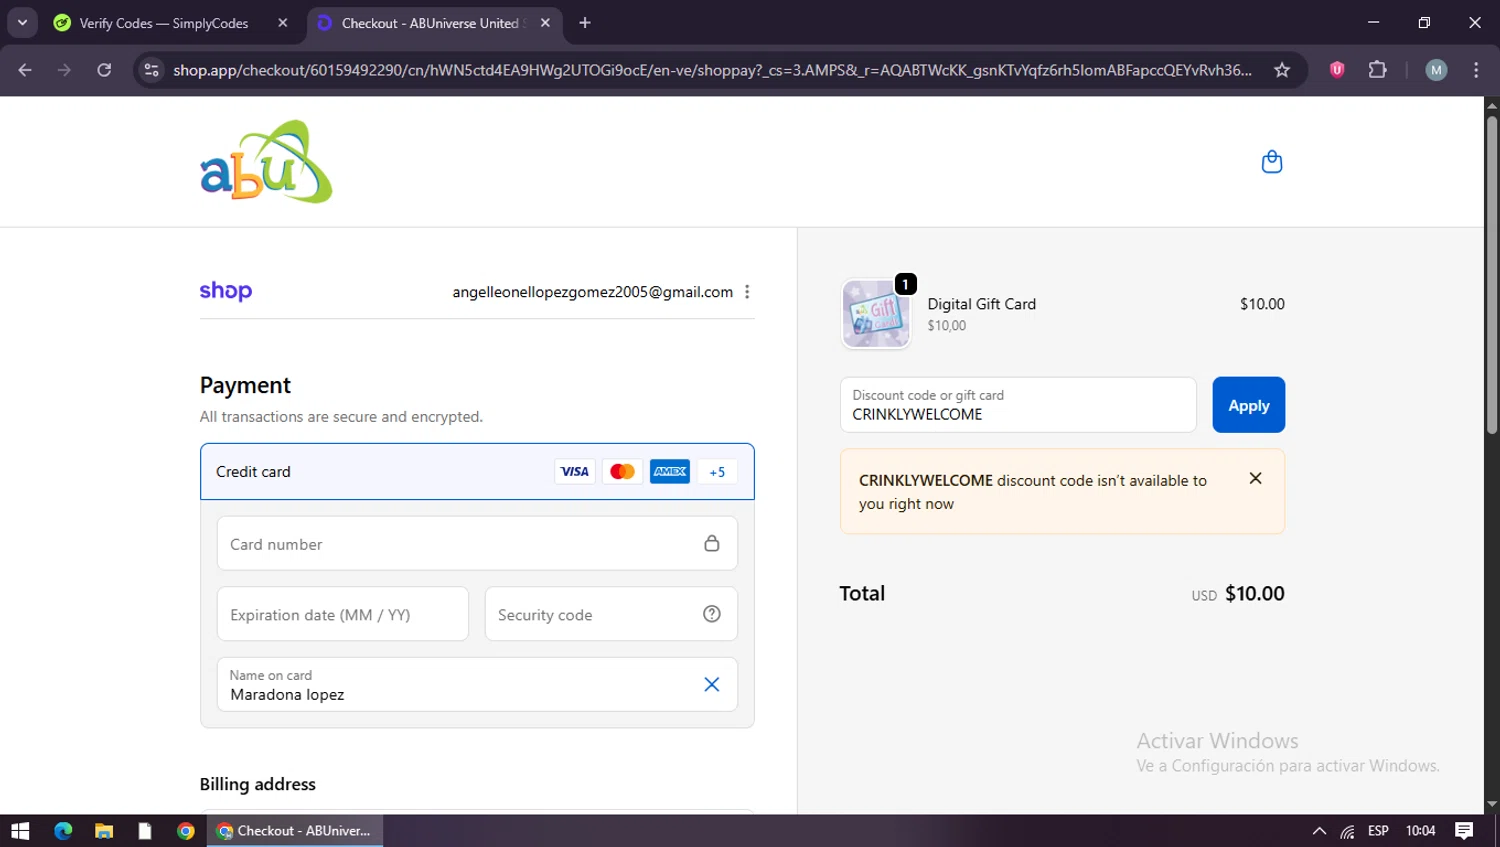Click the account email address text

click(593, 292)
